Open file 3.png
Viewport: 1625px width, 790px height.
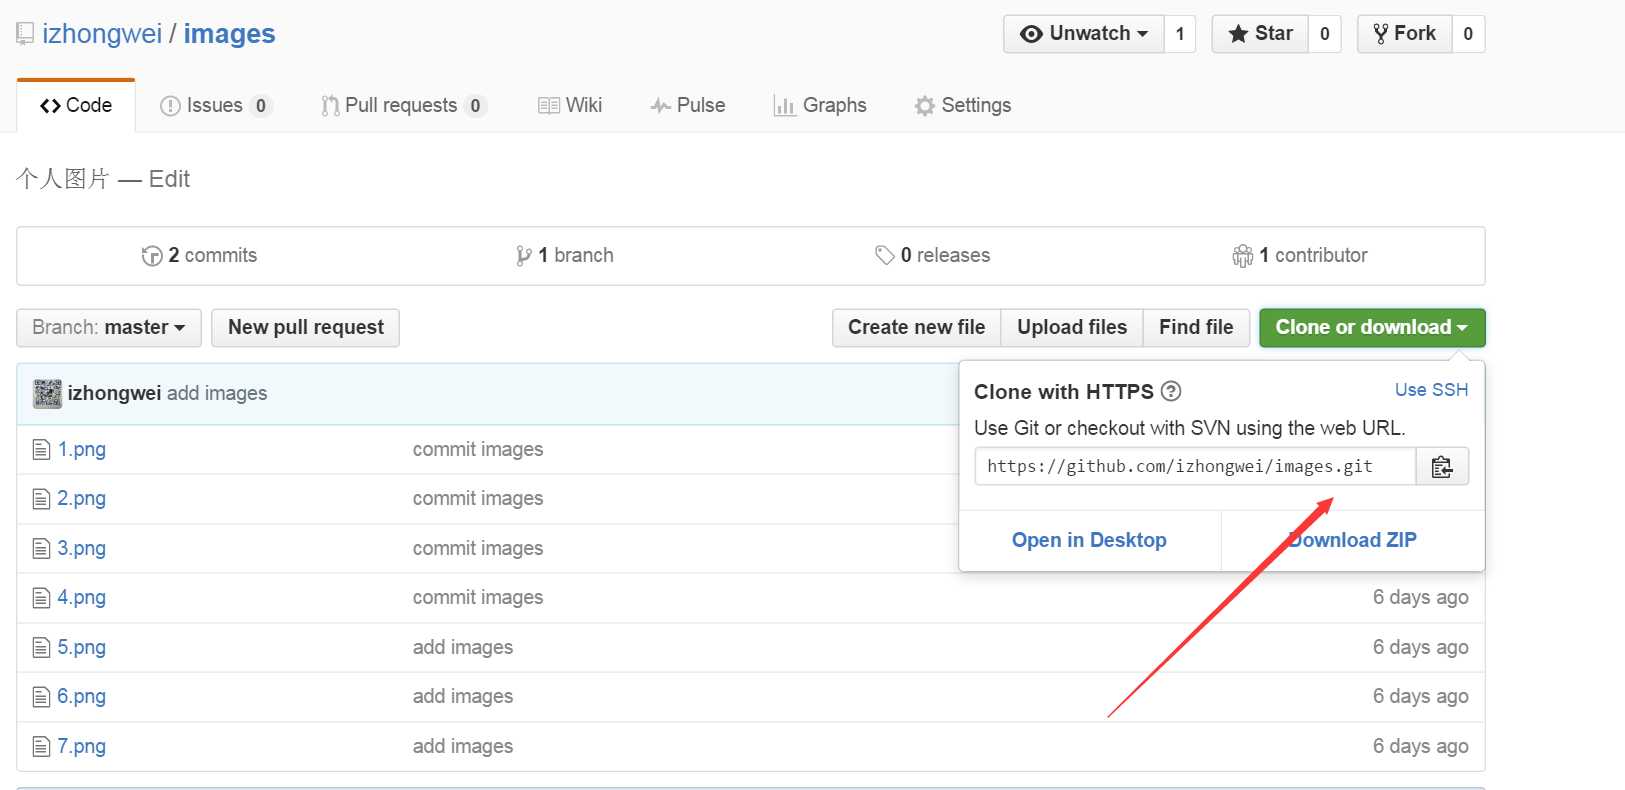click(82, 549)
